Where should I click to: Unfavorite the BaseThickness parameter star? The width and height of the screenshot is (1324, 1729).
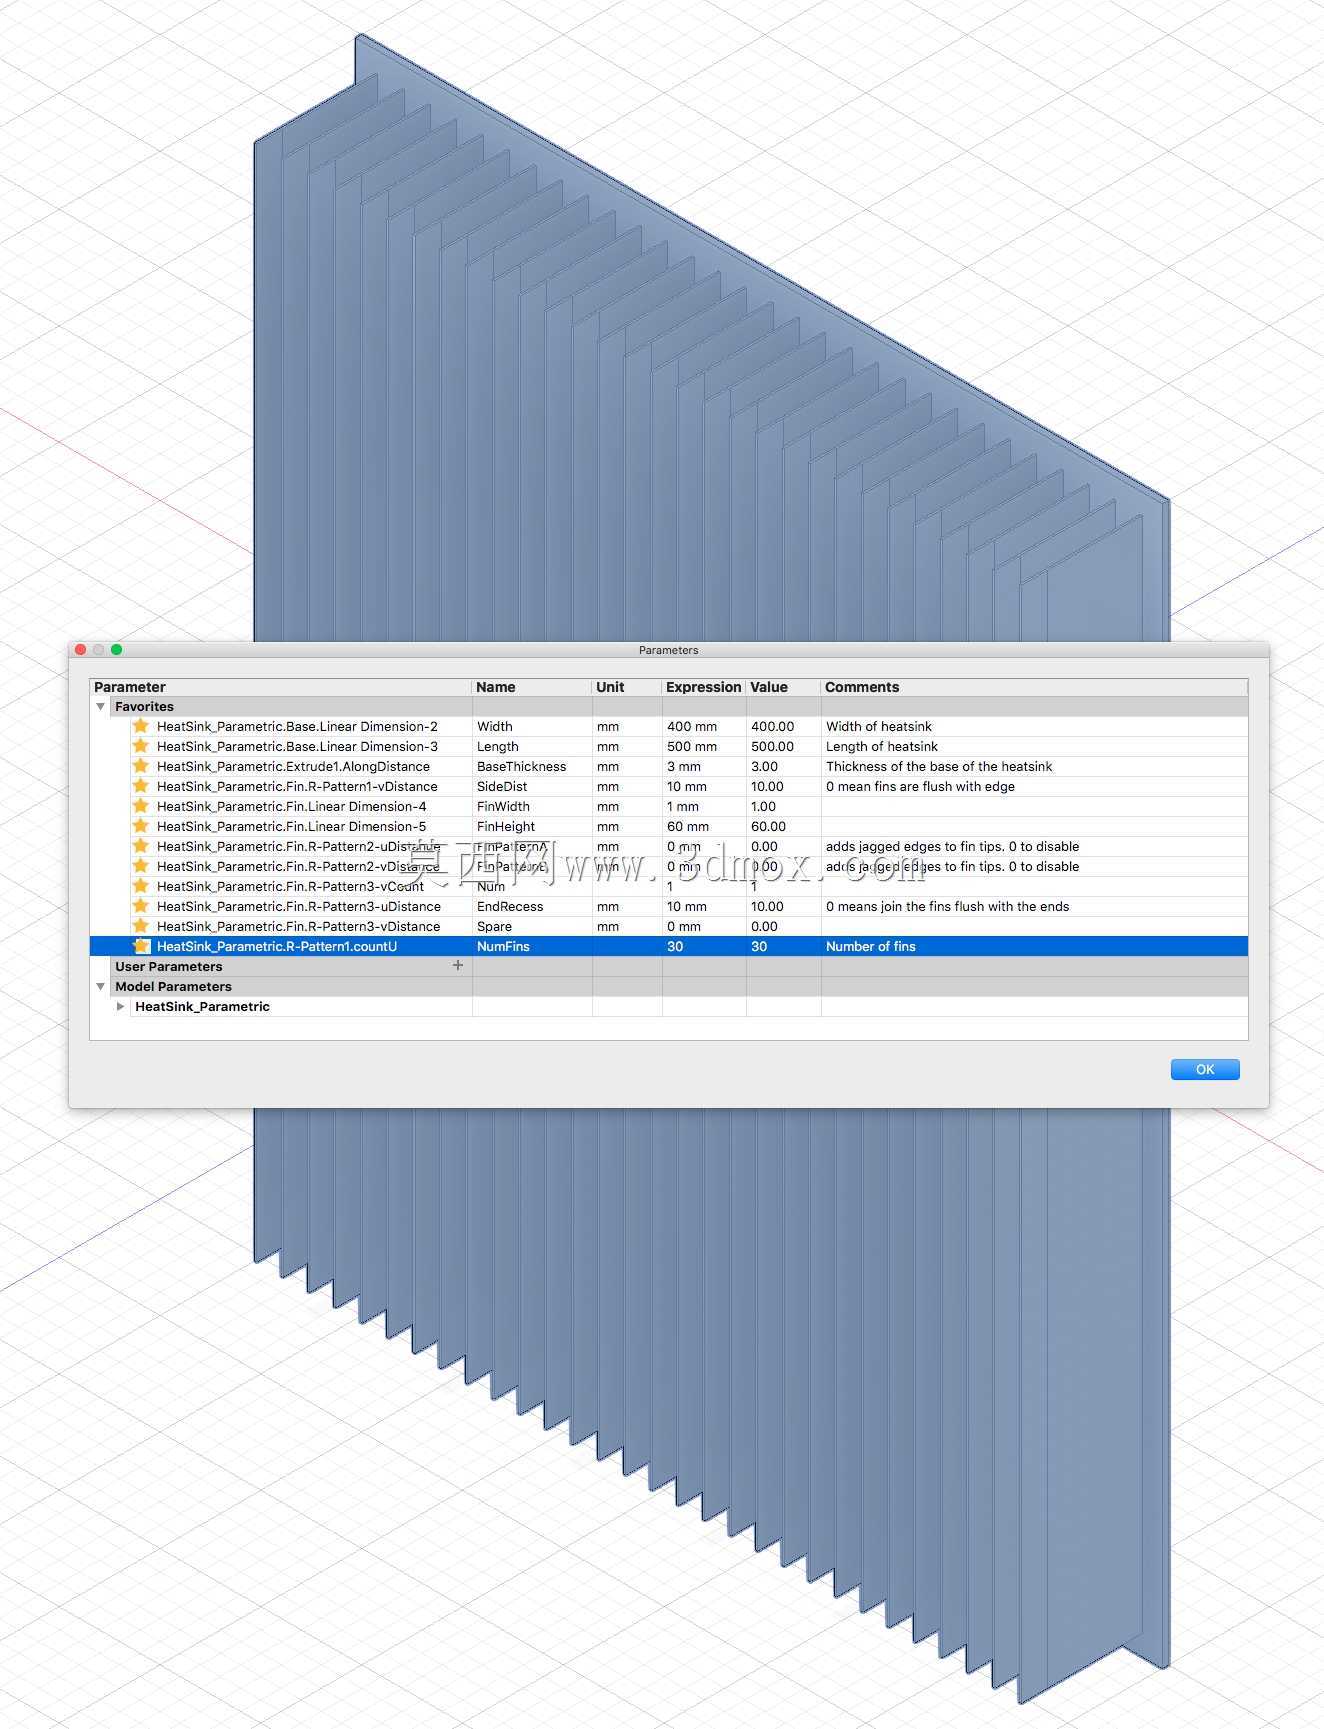(141, 766)
